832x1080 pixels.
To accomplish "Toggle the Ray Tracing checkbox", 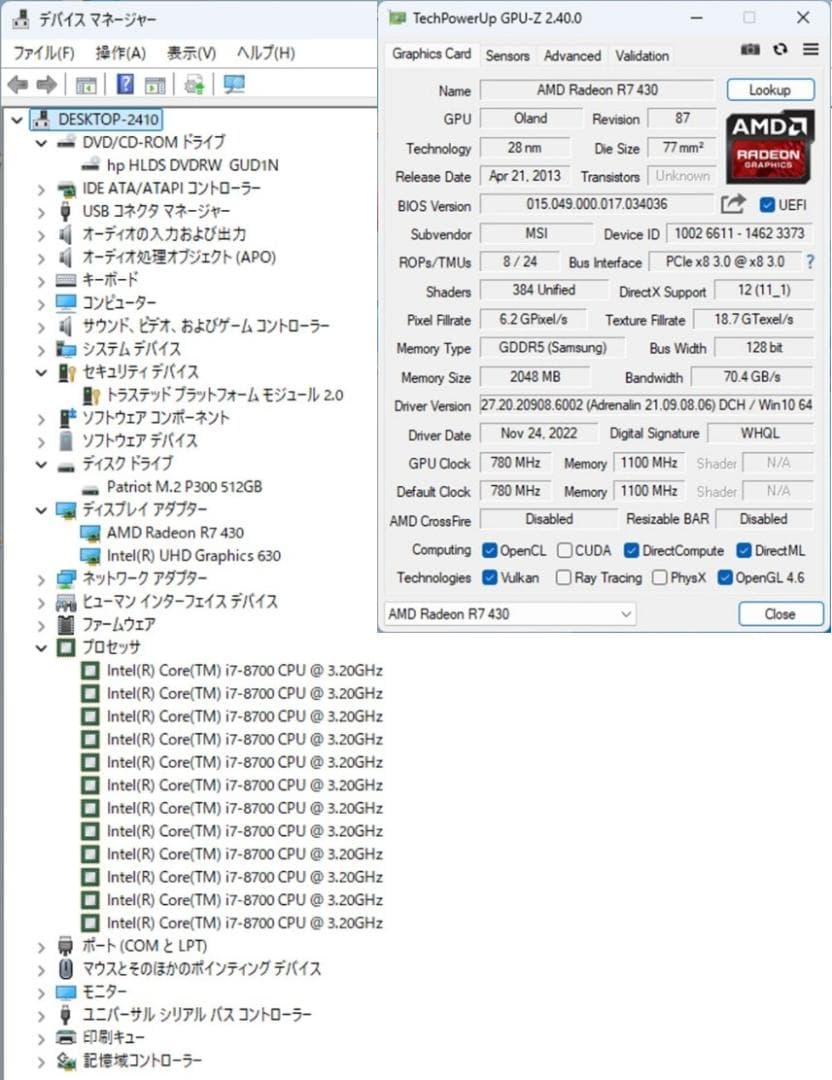I will click(x=565, y=578).
